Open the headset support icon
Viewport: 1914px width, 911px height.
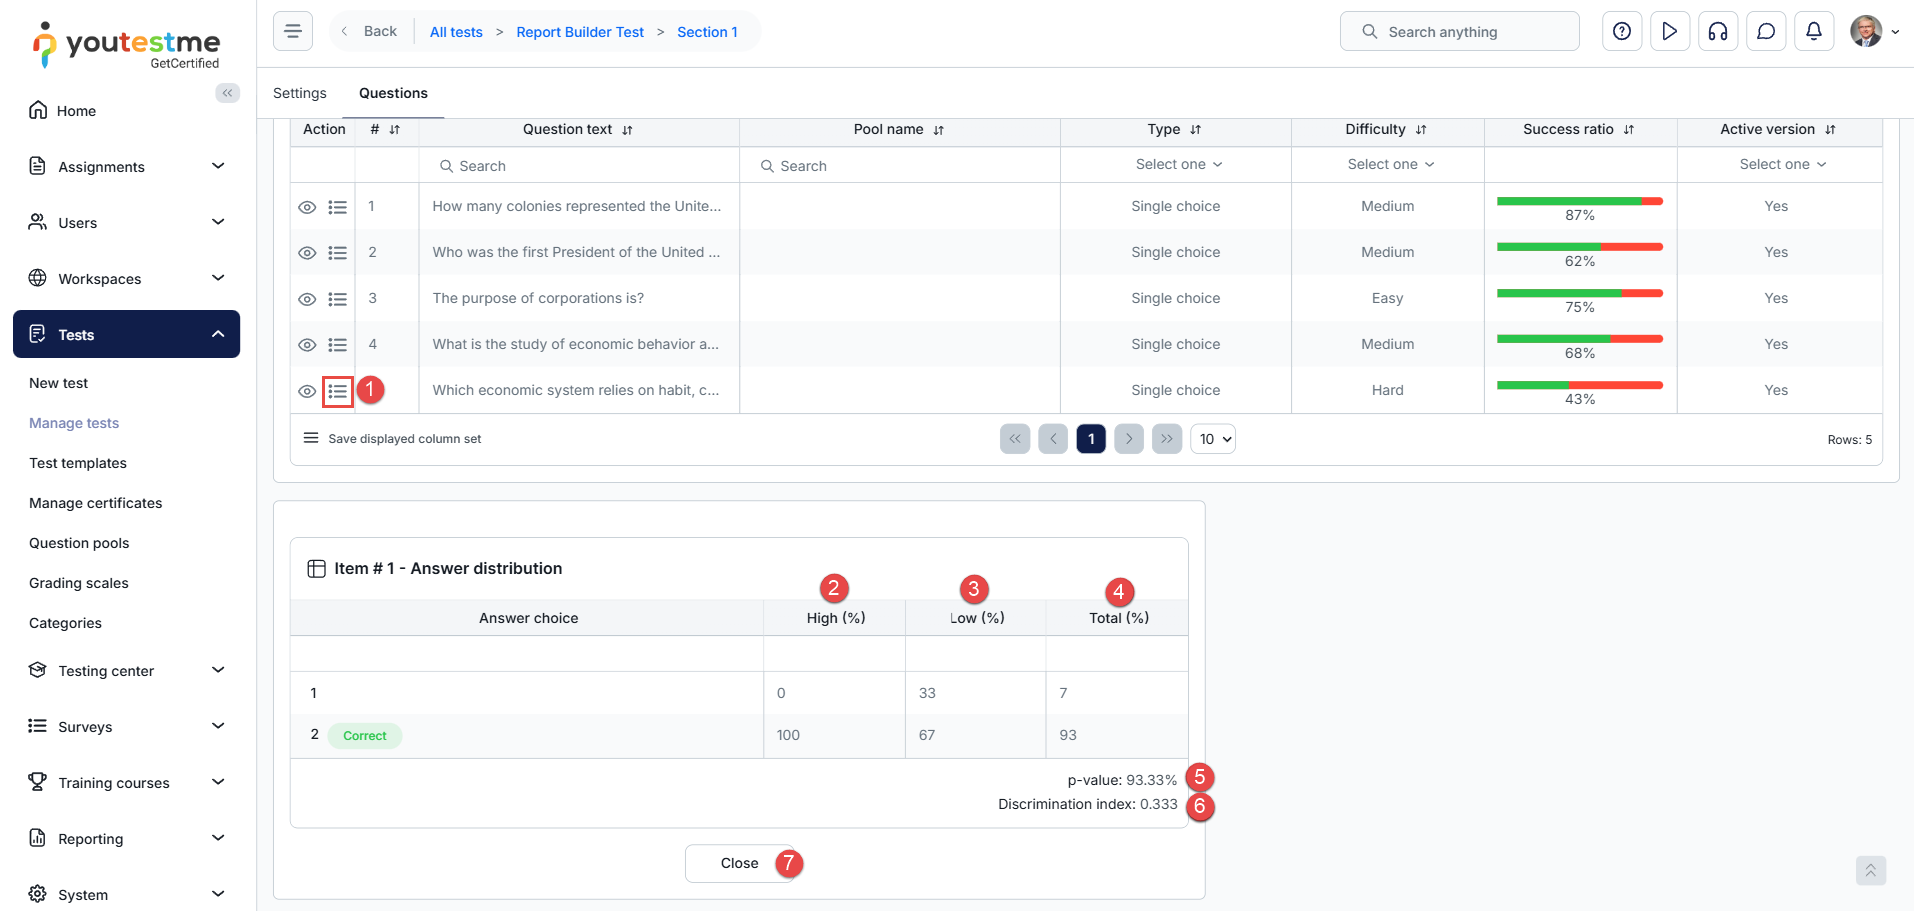(1718, 31)
